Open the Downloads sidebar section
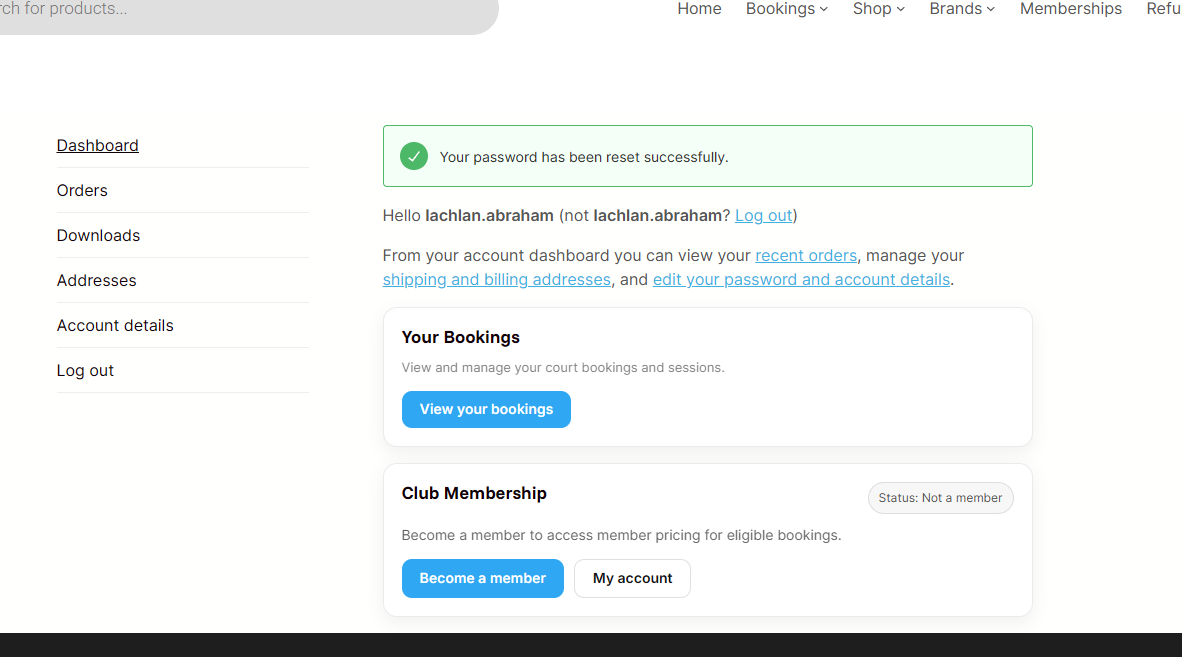Image resolution: width=1182 pixels, height=657 pixels. 98,235
